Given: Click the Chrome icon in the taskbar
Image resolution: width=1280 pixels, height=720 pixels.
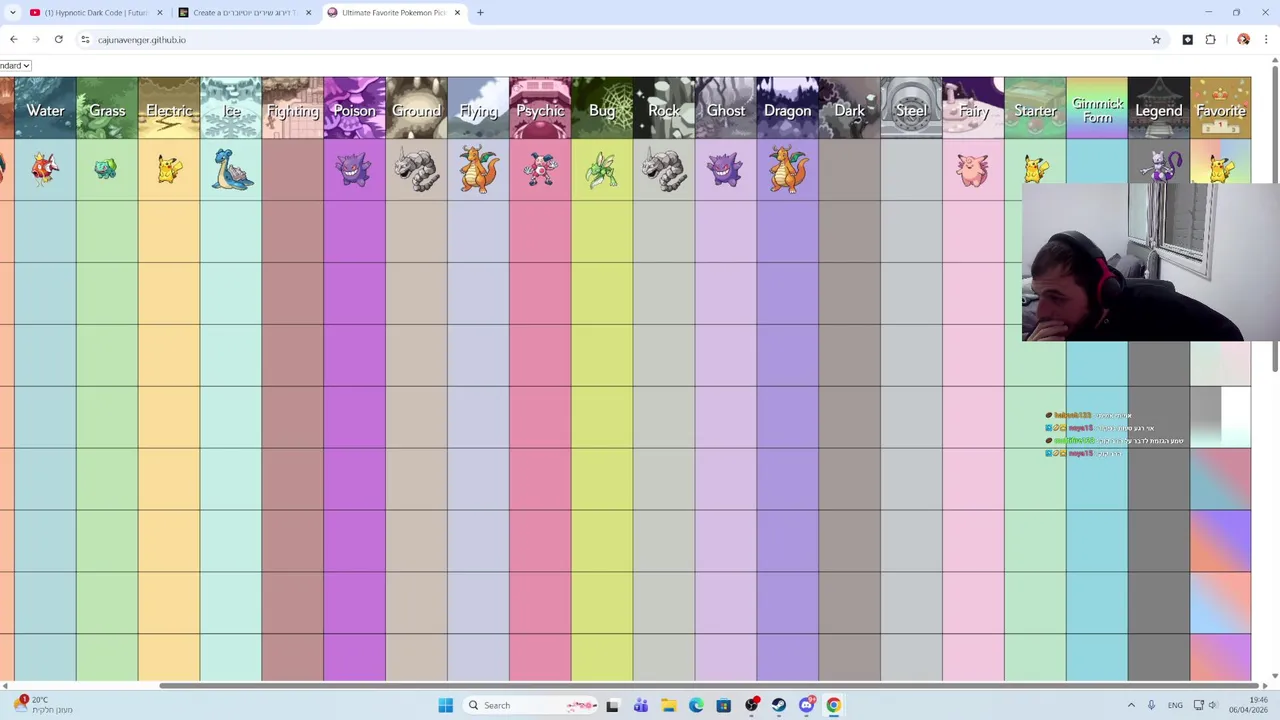Looking at the screenshot, I should [x=833, y=705].
